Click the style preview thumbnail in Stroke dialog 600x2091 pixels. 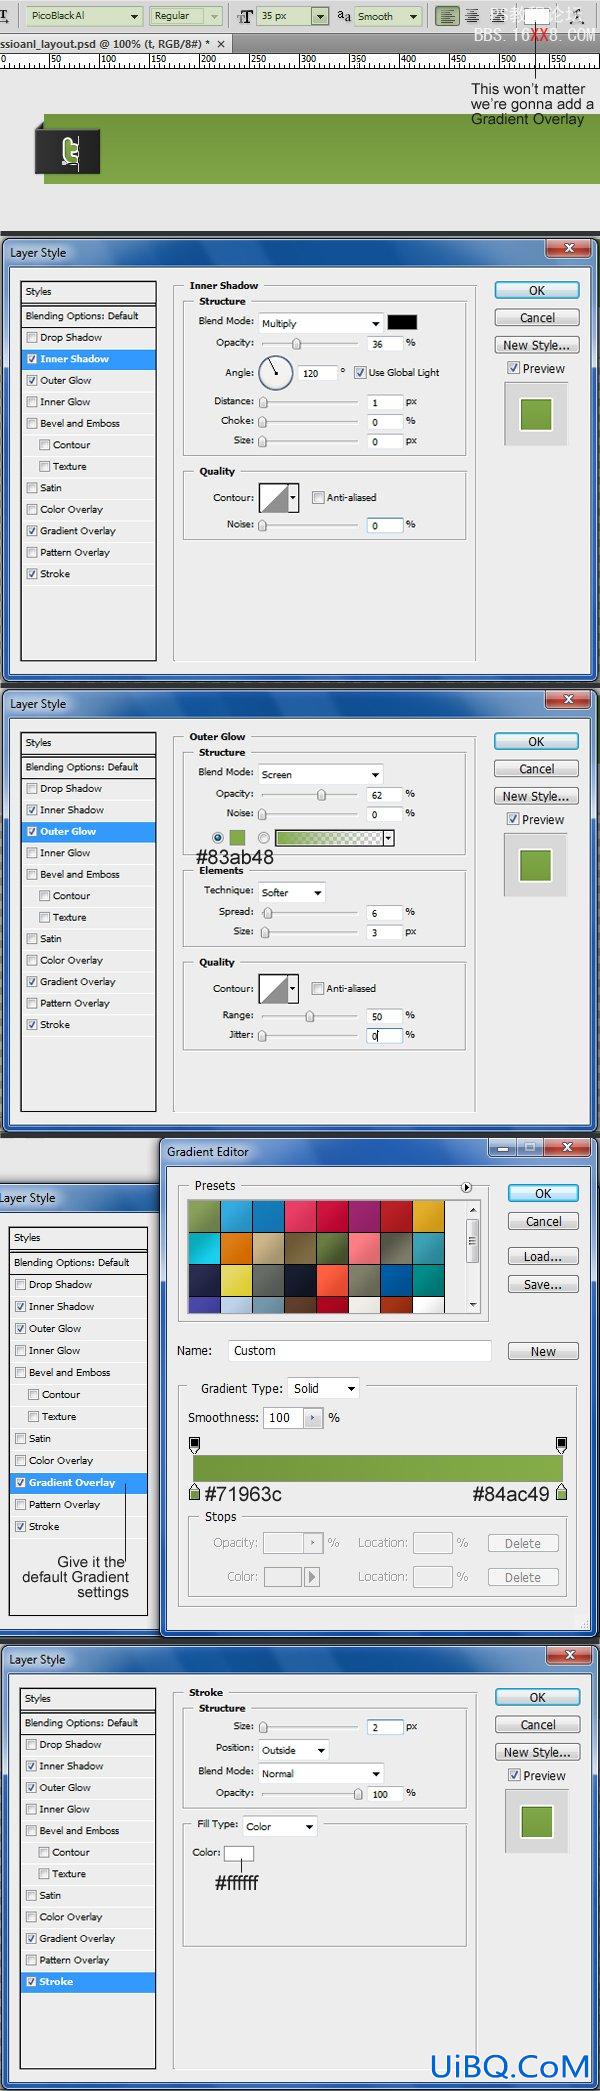pos(536,1821)
